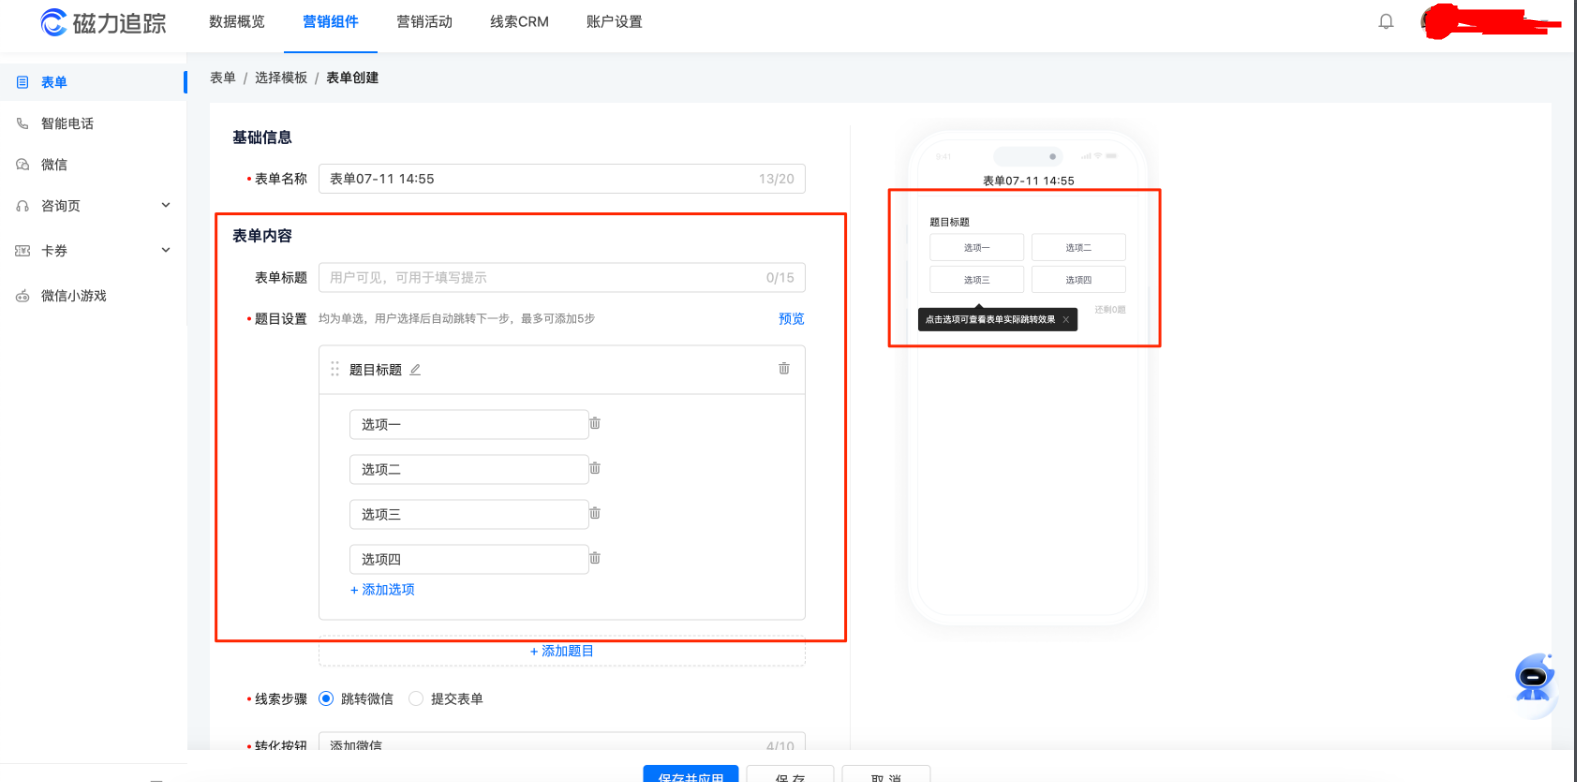Click the 磁力追踪 logo
Screen dimensions: 1577x782
[x=103, y=22]
